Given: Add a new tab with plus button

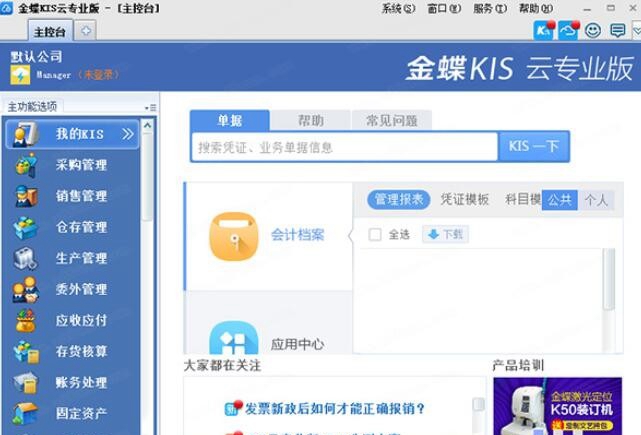Looking at the screenshot, I should click(x=85, y=31).
